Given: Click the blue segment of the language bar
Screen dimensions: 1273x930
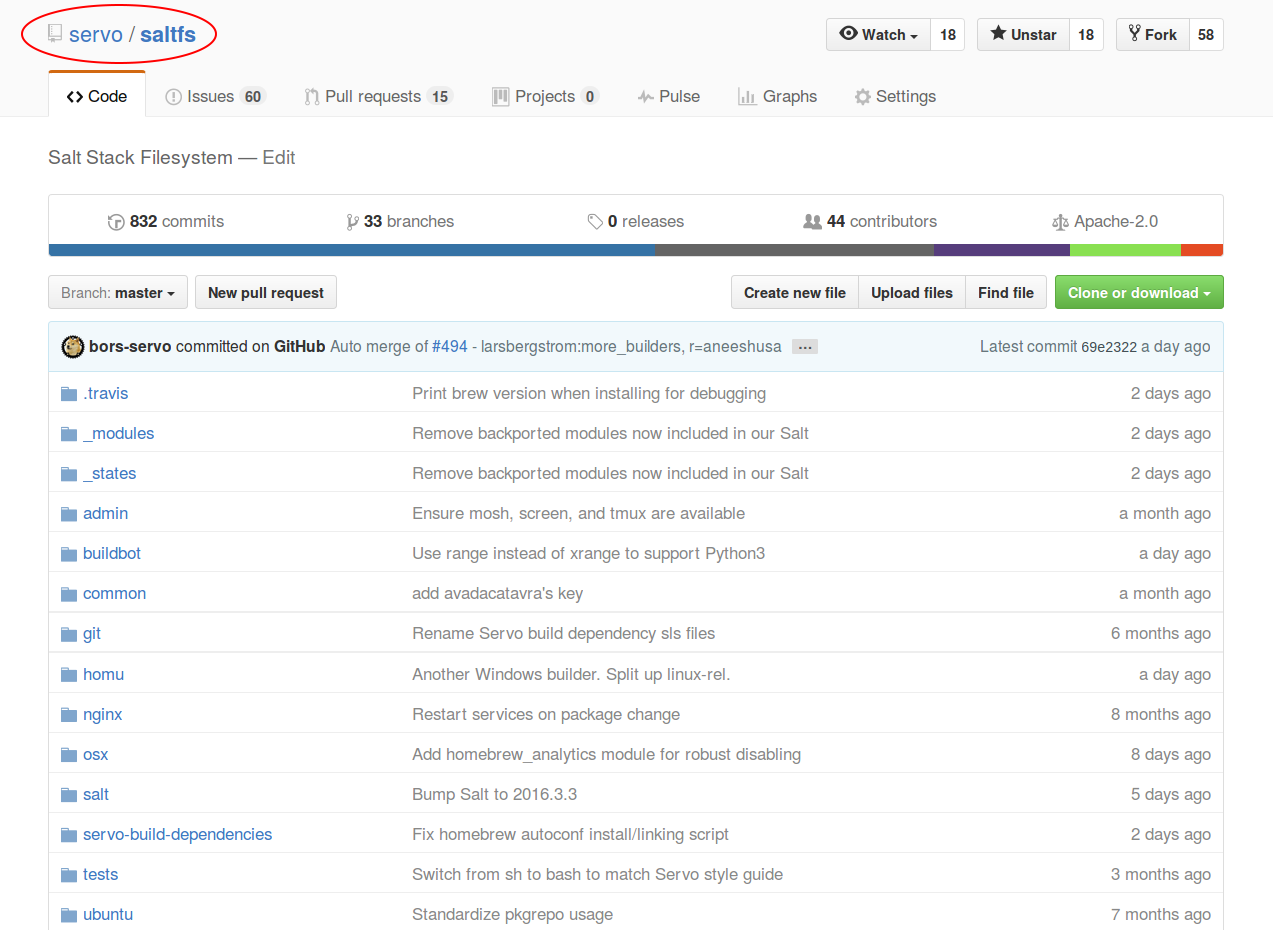Looking at the screenshot, I should click(x=352, y=250).
